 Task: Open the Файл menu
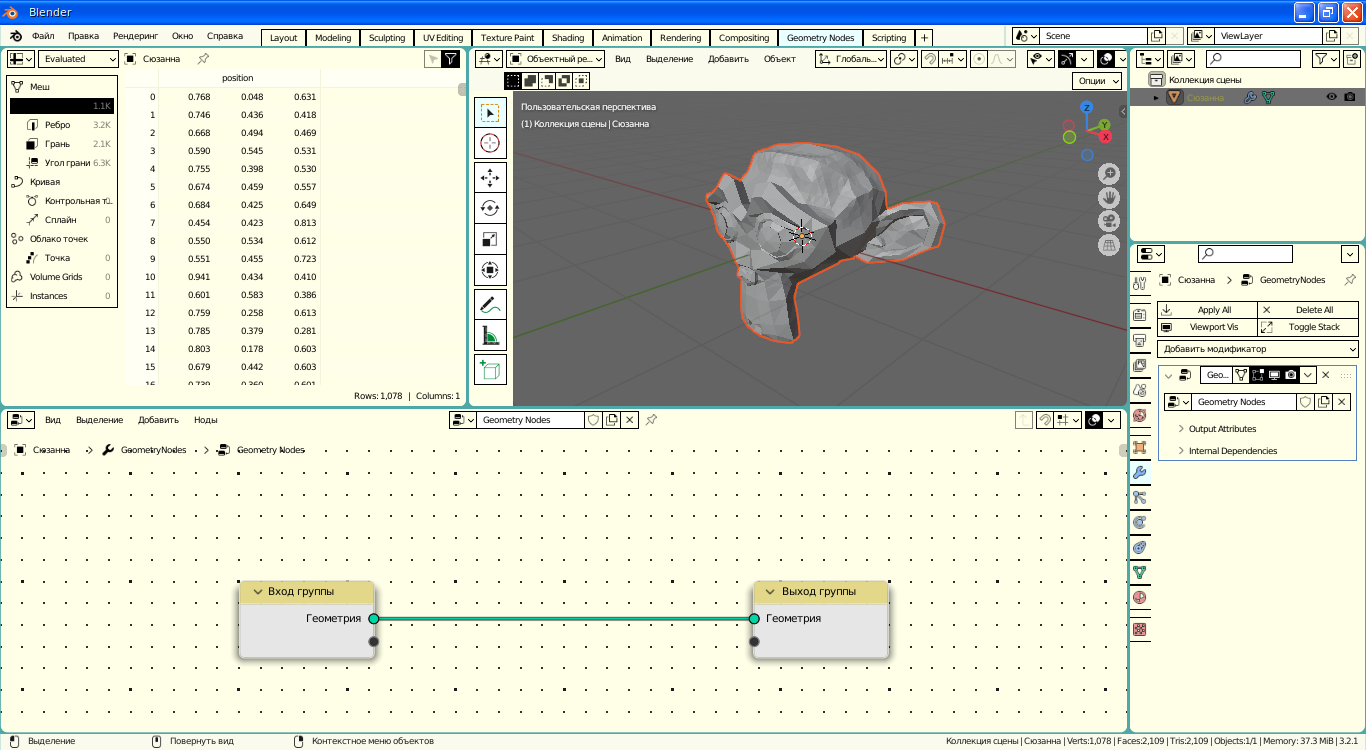[x=43, y=36]
